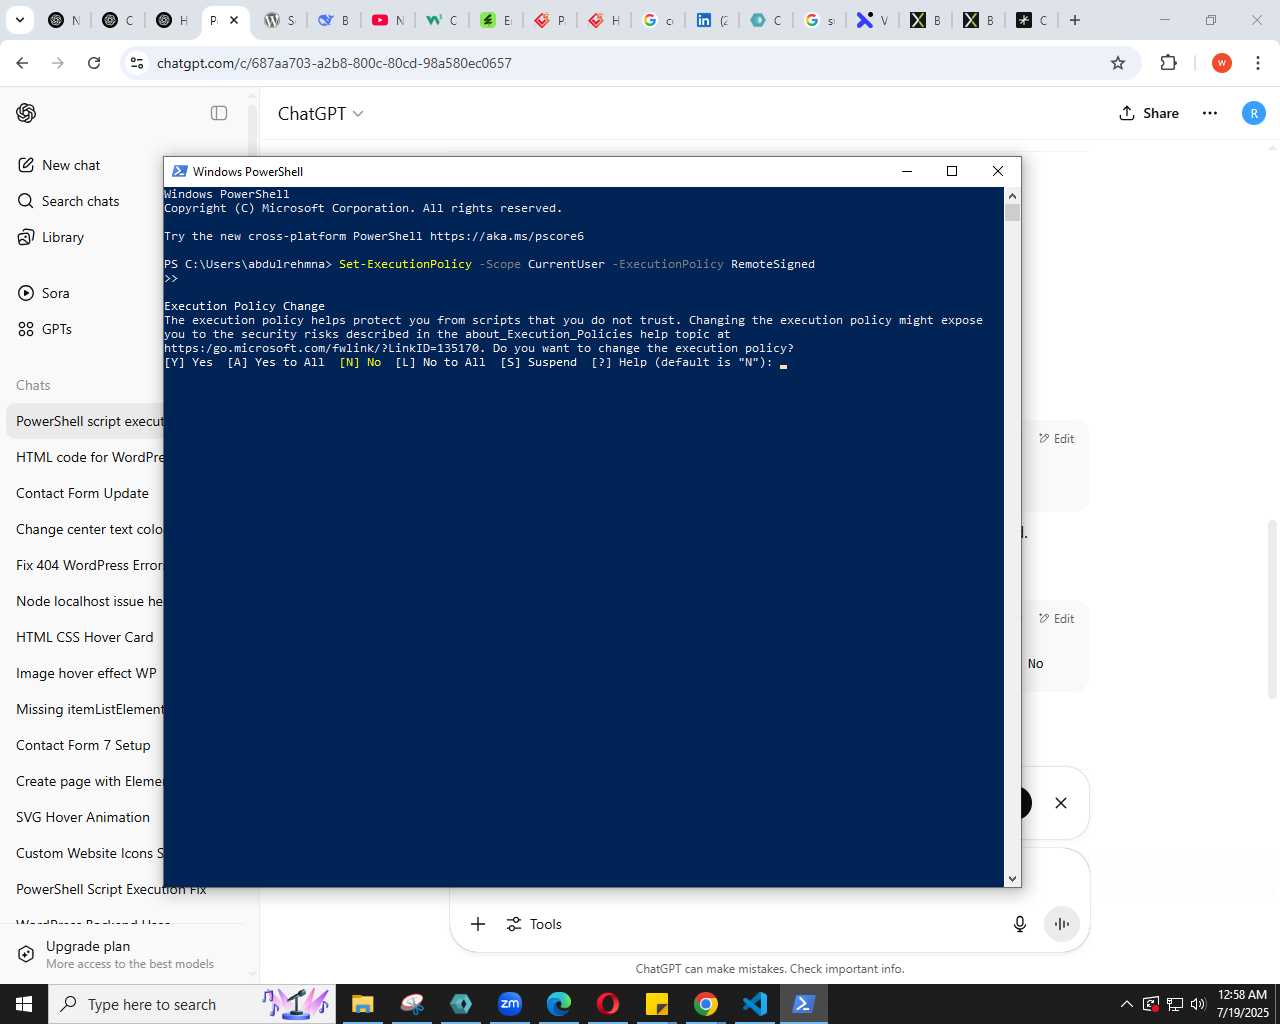
Task: Reload the page
Action: 94,63
